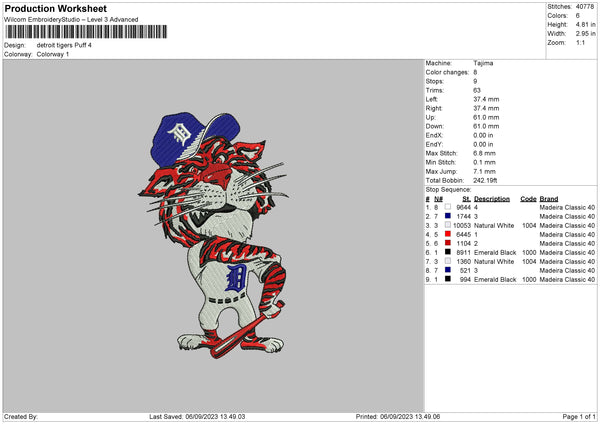Click the Height value '4.81 in'

coord(585,24)
